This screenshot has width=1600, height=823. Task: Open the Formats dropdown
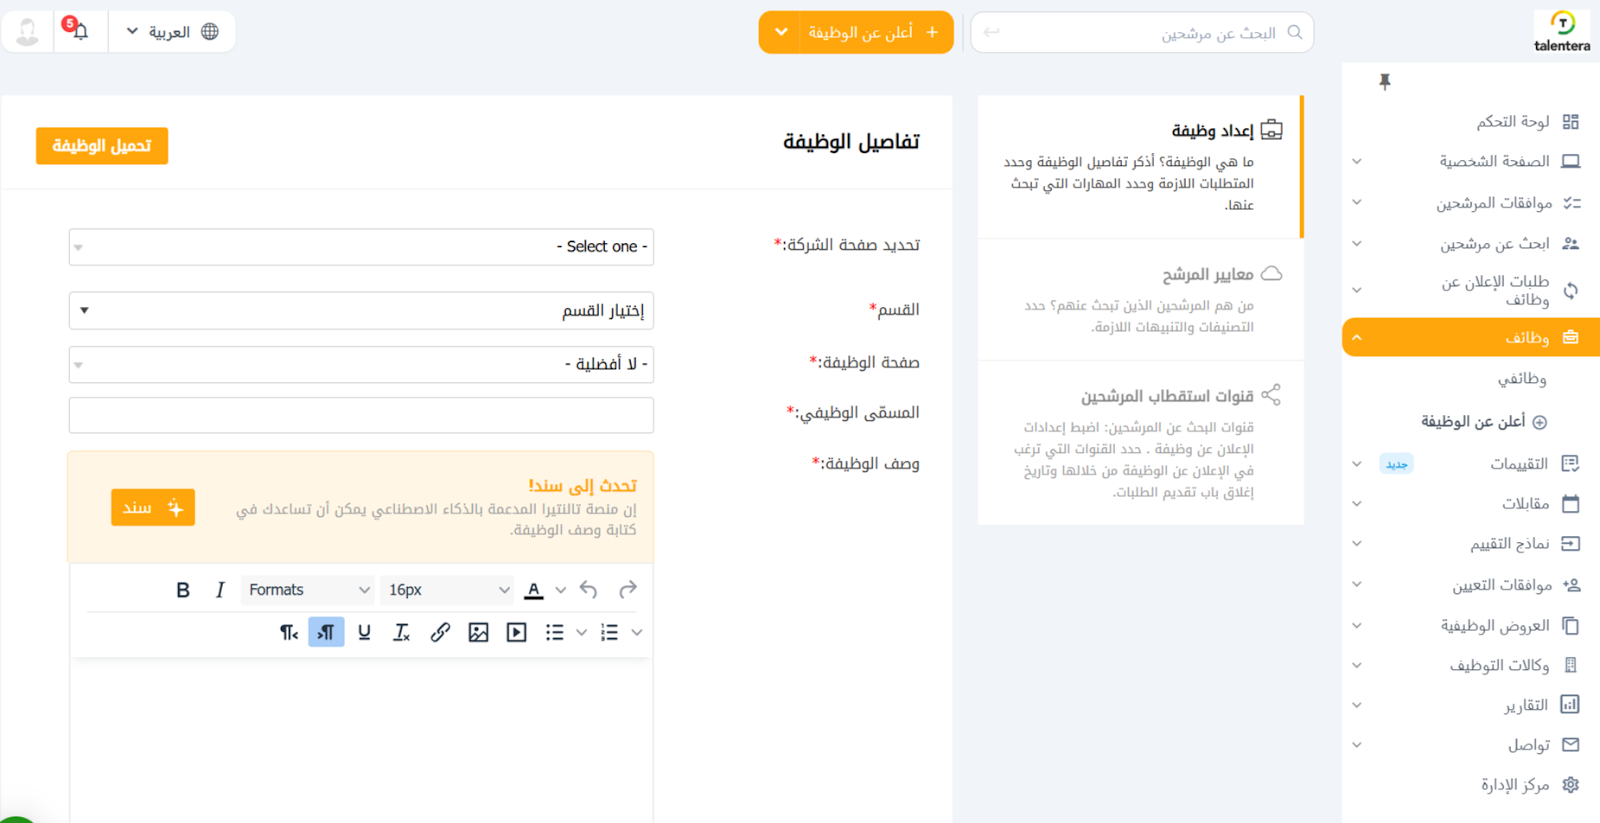coord(308,590)
